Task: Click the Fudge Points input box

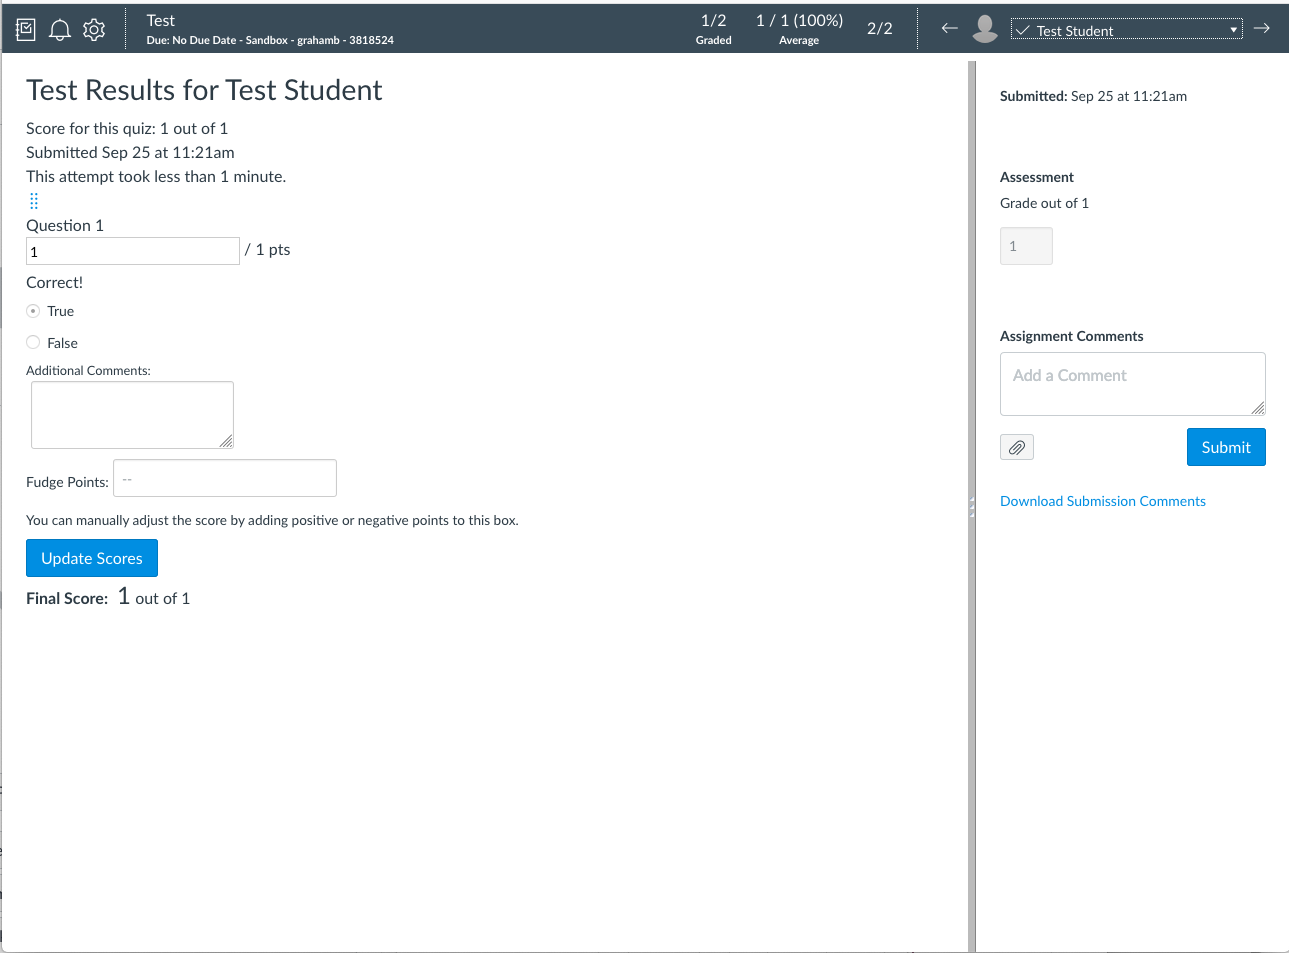Action: [225, 478]
